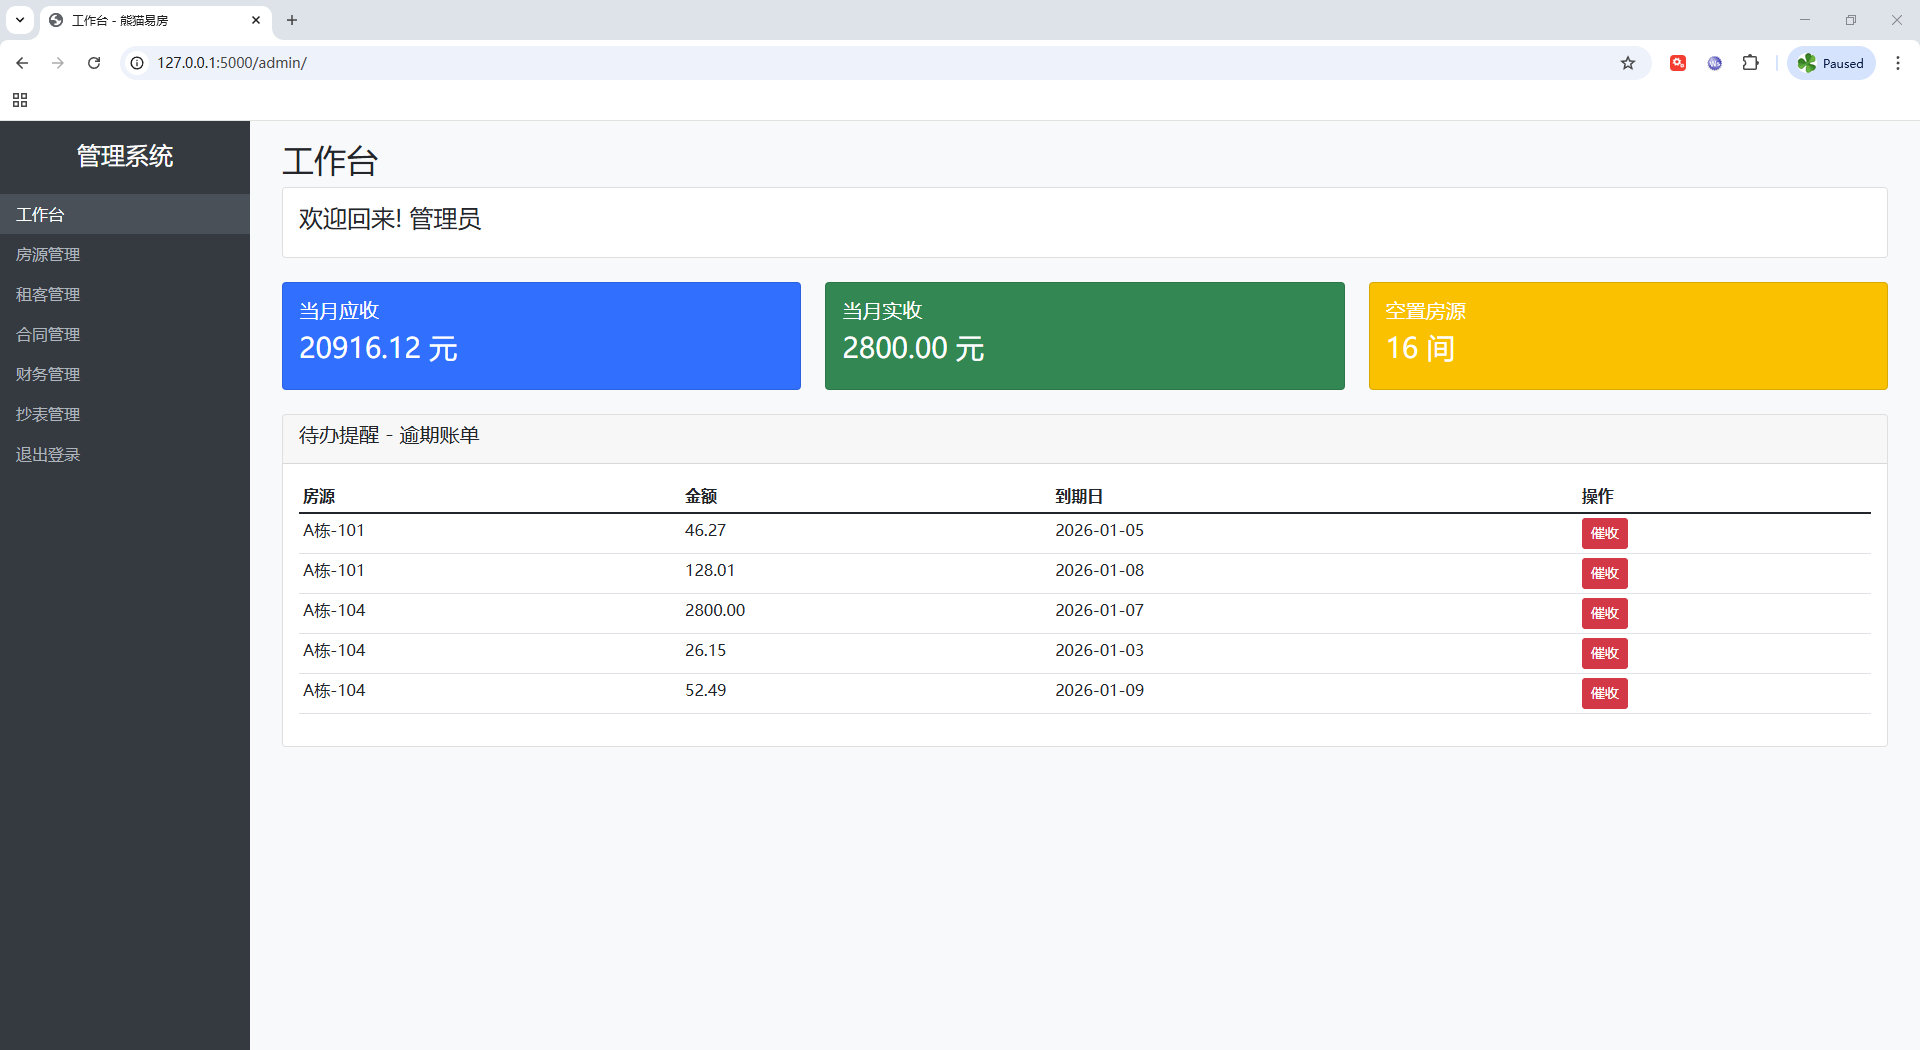This screenshot has height=1050, width=1920.
Task: Open the apps grid in bookmarks bar
Action: [20, 100]
